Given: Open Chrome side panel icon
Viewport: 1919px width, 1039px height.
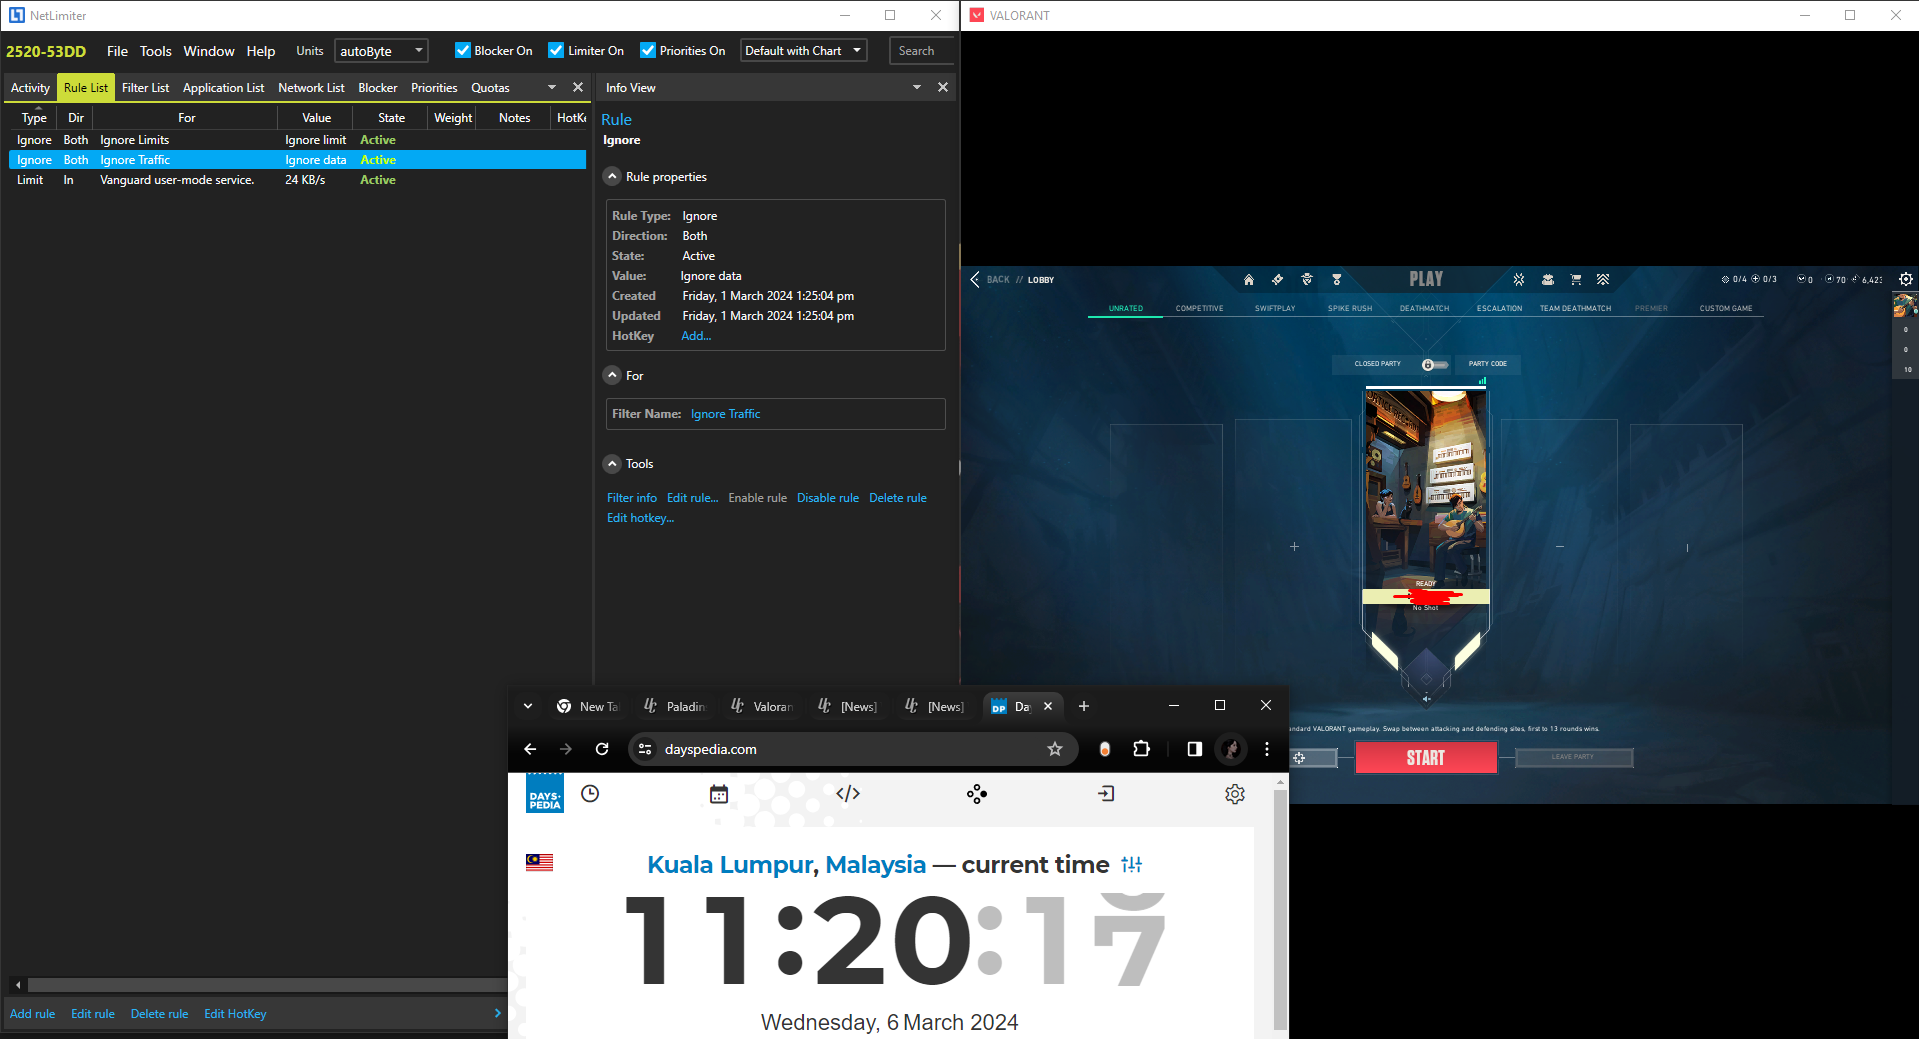Looking at the screenshot, I should click(1194, 749).
